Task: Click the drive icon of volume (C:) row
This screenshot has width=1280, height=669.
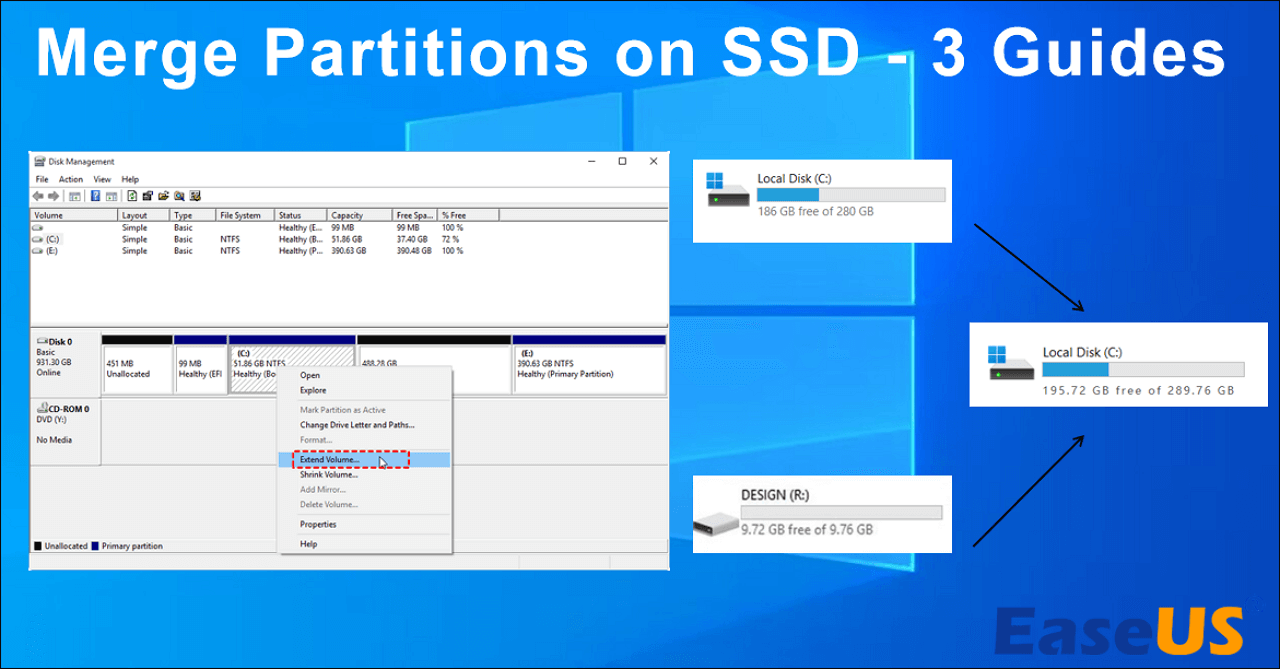Action: pos(37,239)
